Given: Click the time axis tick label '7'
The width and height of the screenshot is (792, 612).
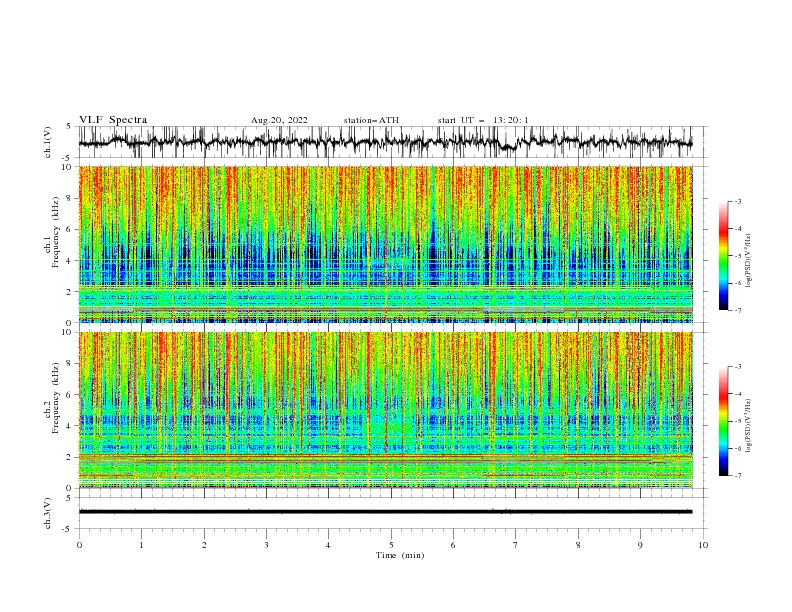Looking at the screenshot, I should click(x=516, y=545).
